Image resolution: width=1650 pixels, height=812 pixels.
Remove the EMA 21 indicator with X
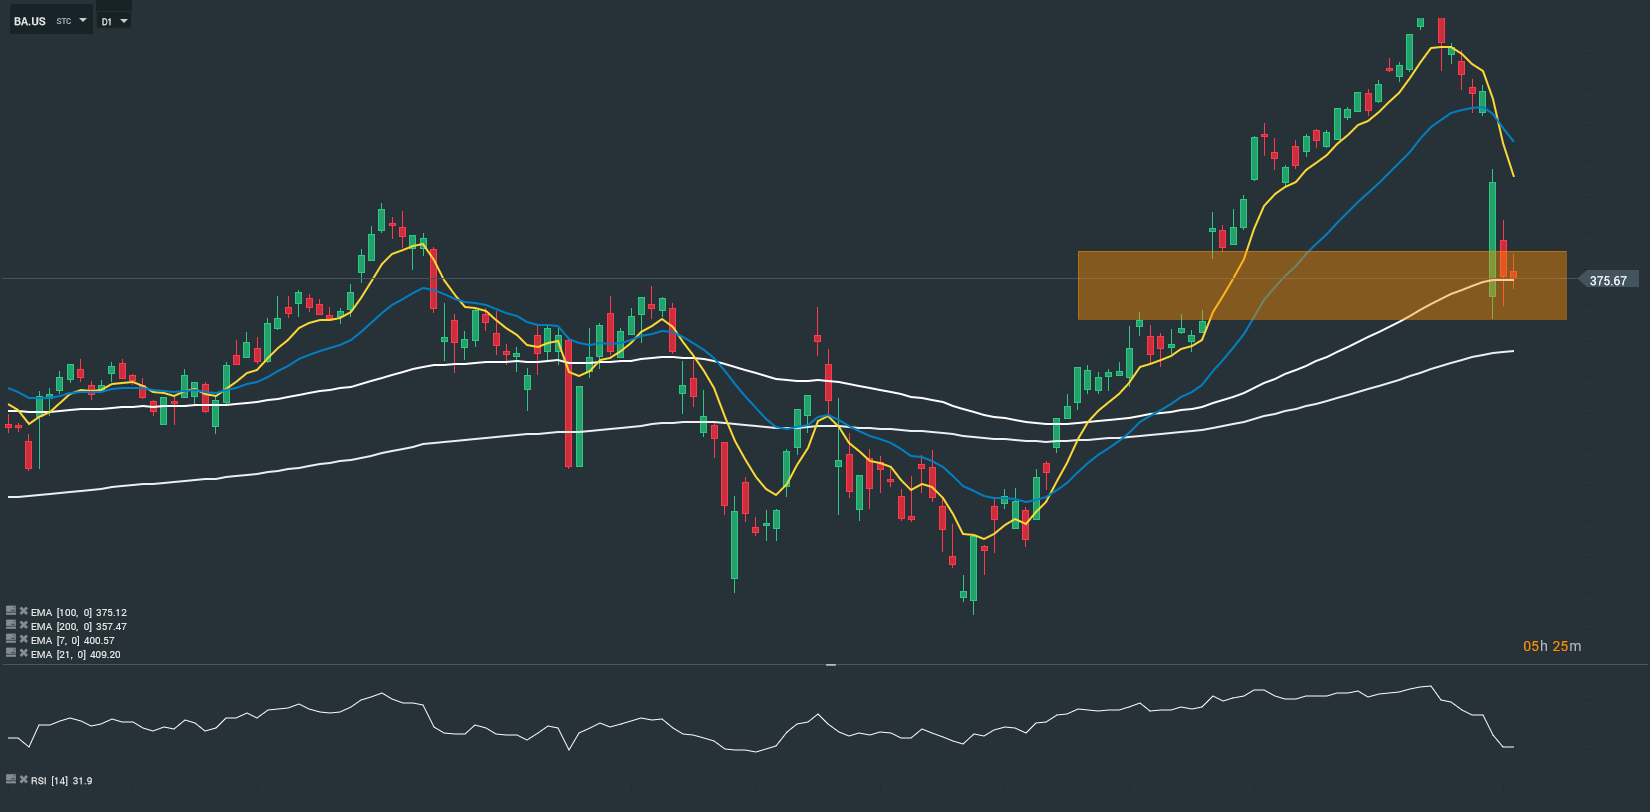pos(23,653)
